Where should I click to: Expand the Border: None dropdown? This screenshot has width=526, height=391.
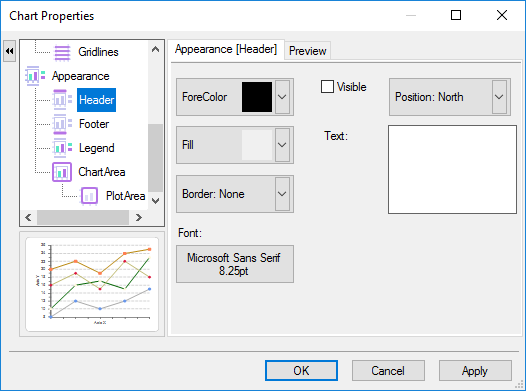point(282,194)
